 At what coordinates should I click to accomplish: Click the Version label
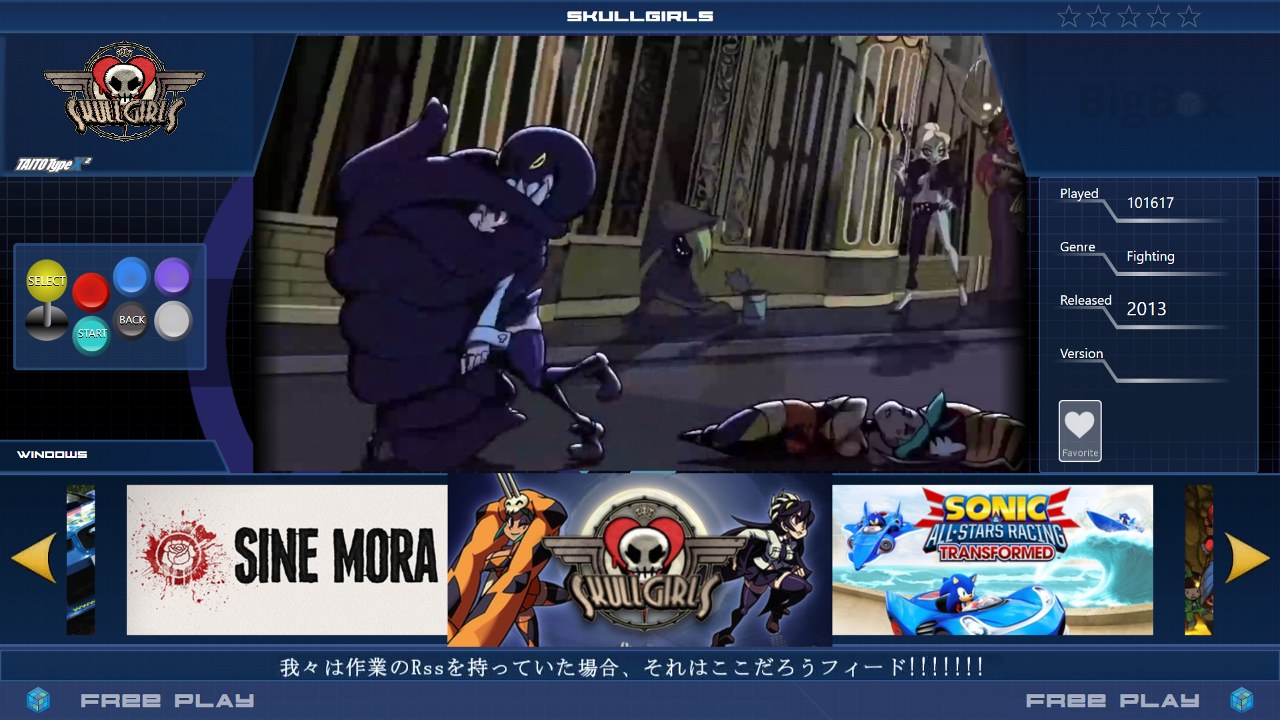click(1081, 354)
